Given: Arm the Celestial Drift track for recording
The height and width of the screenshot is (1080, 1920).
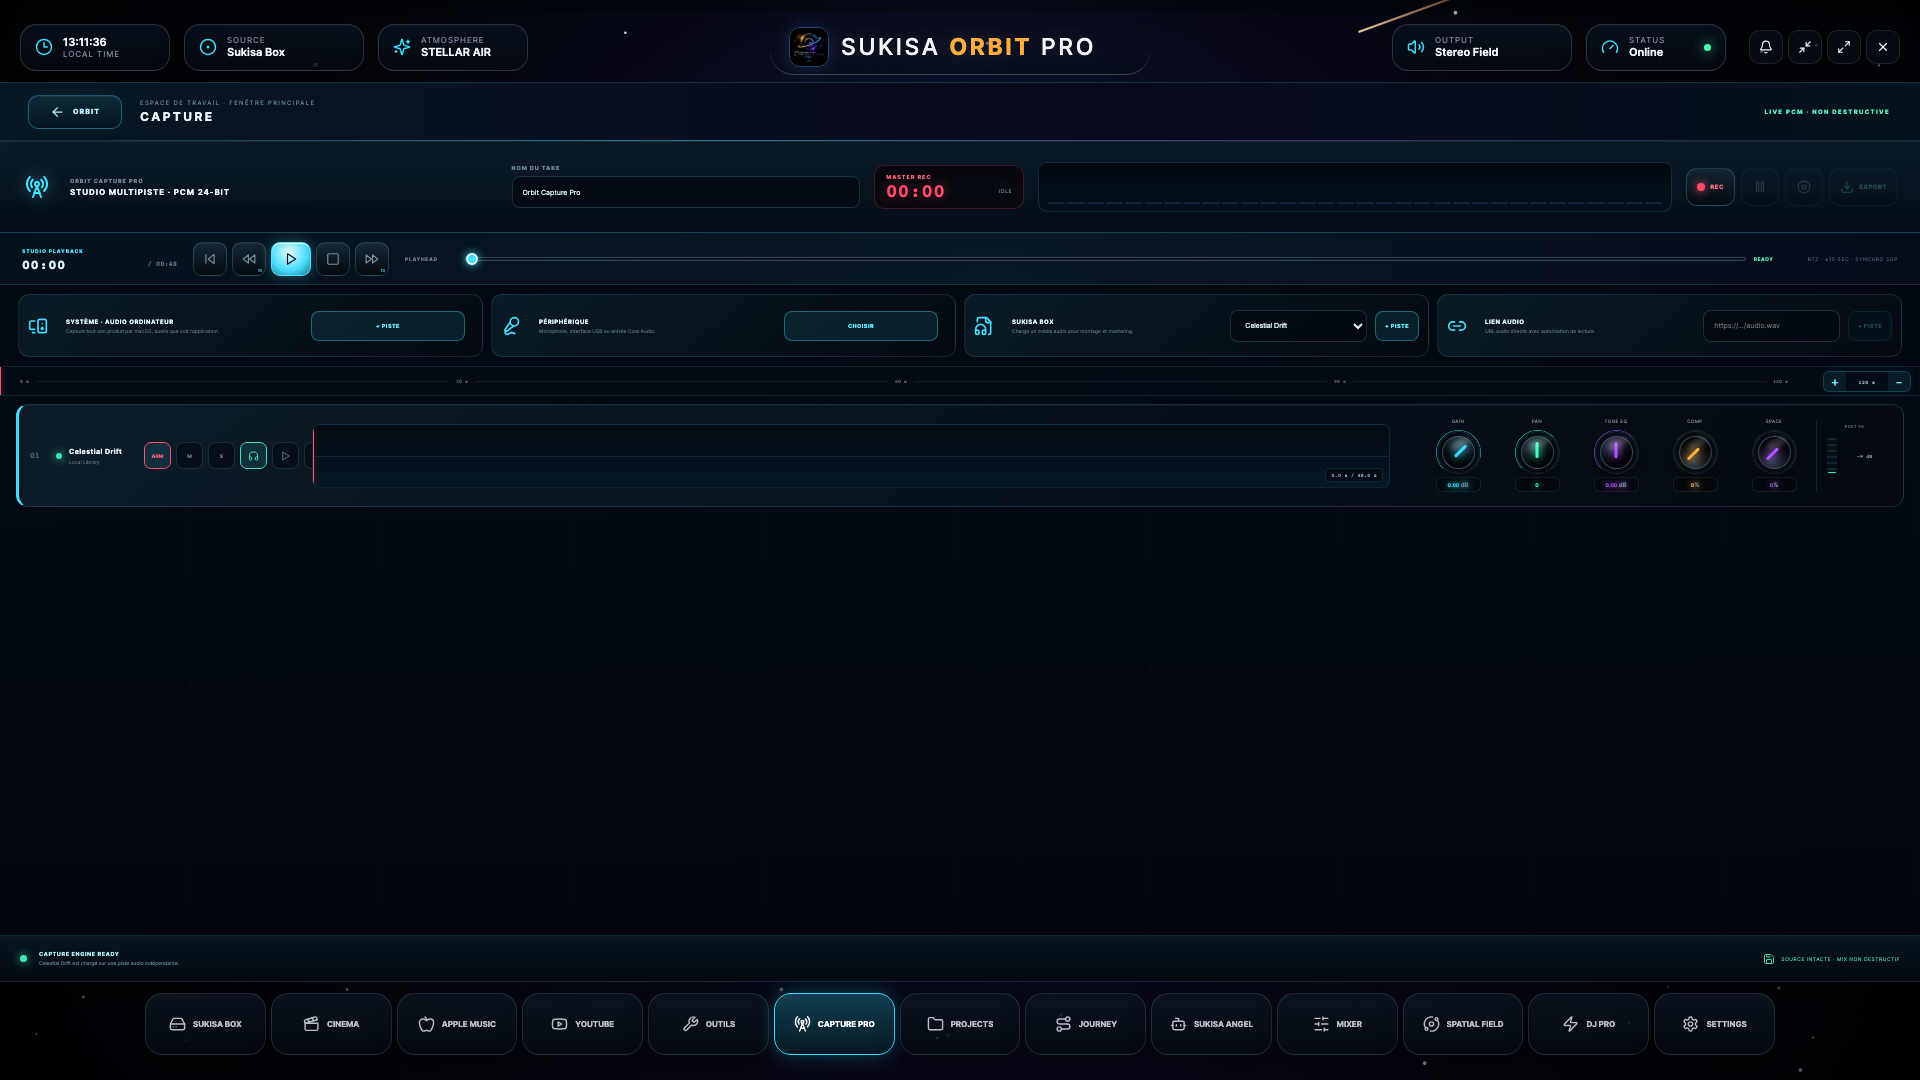Looking at the screenshot, I should tap(157, 456).
